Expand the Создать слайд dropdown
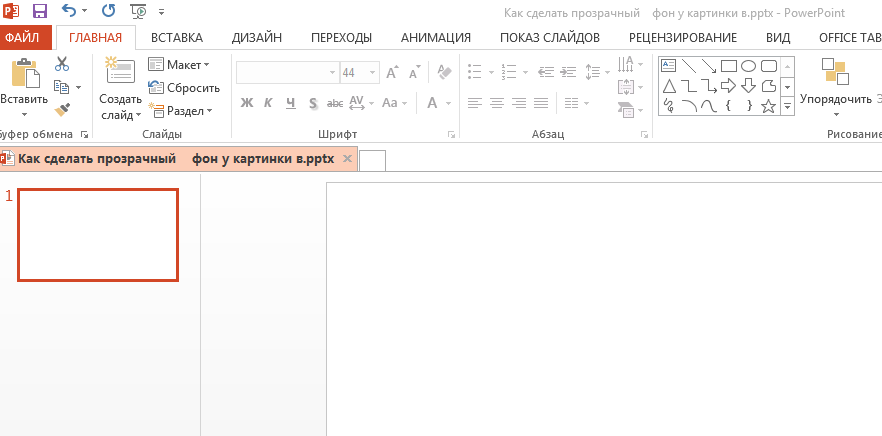Viewport: 882px width, 436px height. click(x=138, y=116)
